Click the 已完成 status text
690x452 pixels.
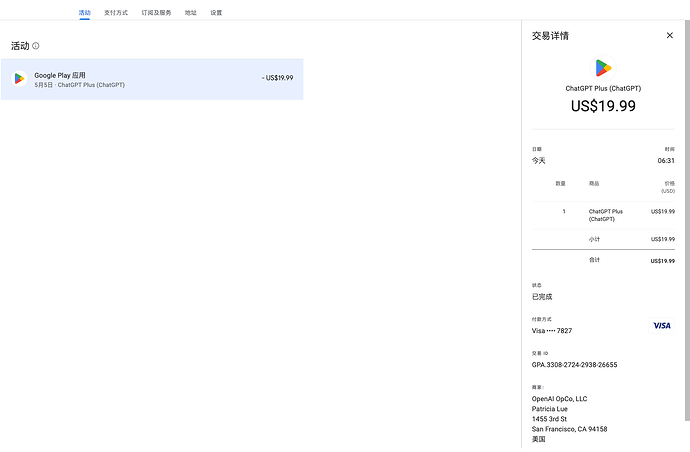(542, 297)
